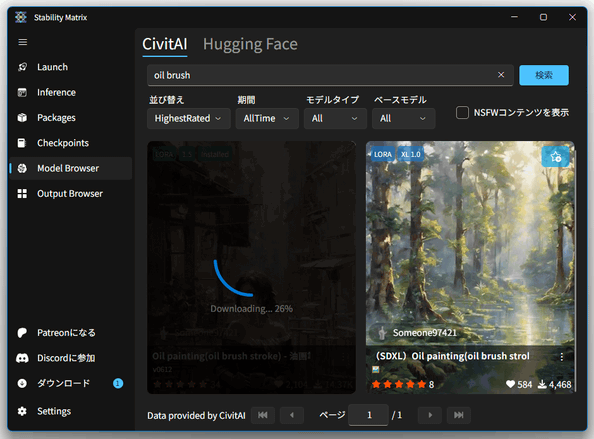
Task: Open the model type All dropdown
Action: pos(335,119)
